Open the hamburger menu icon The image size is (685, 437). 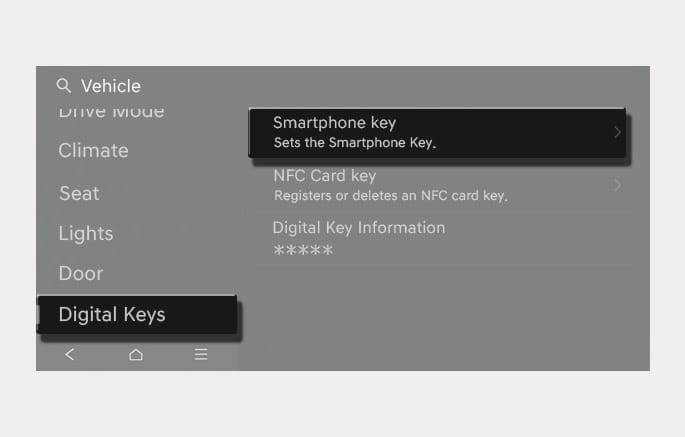coord(201,354)
